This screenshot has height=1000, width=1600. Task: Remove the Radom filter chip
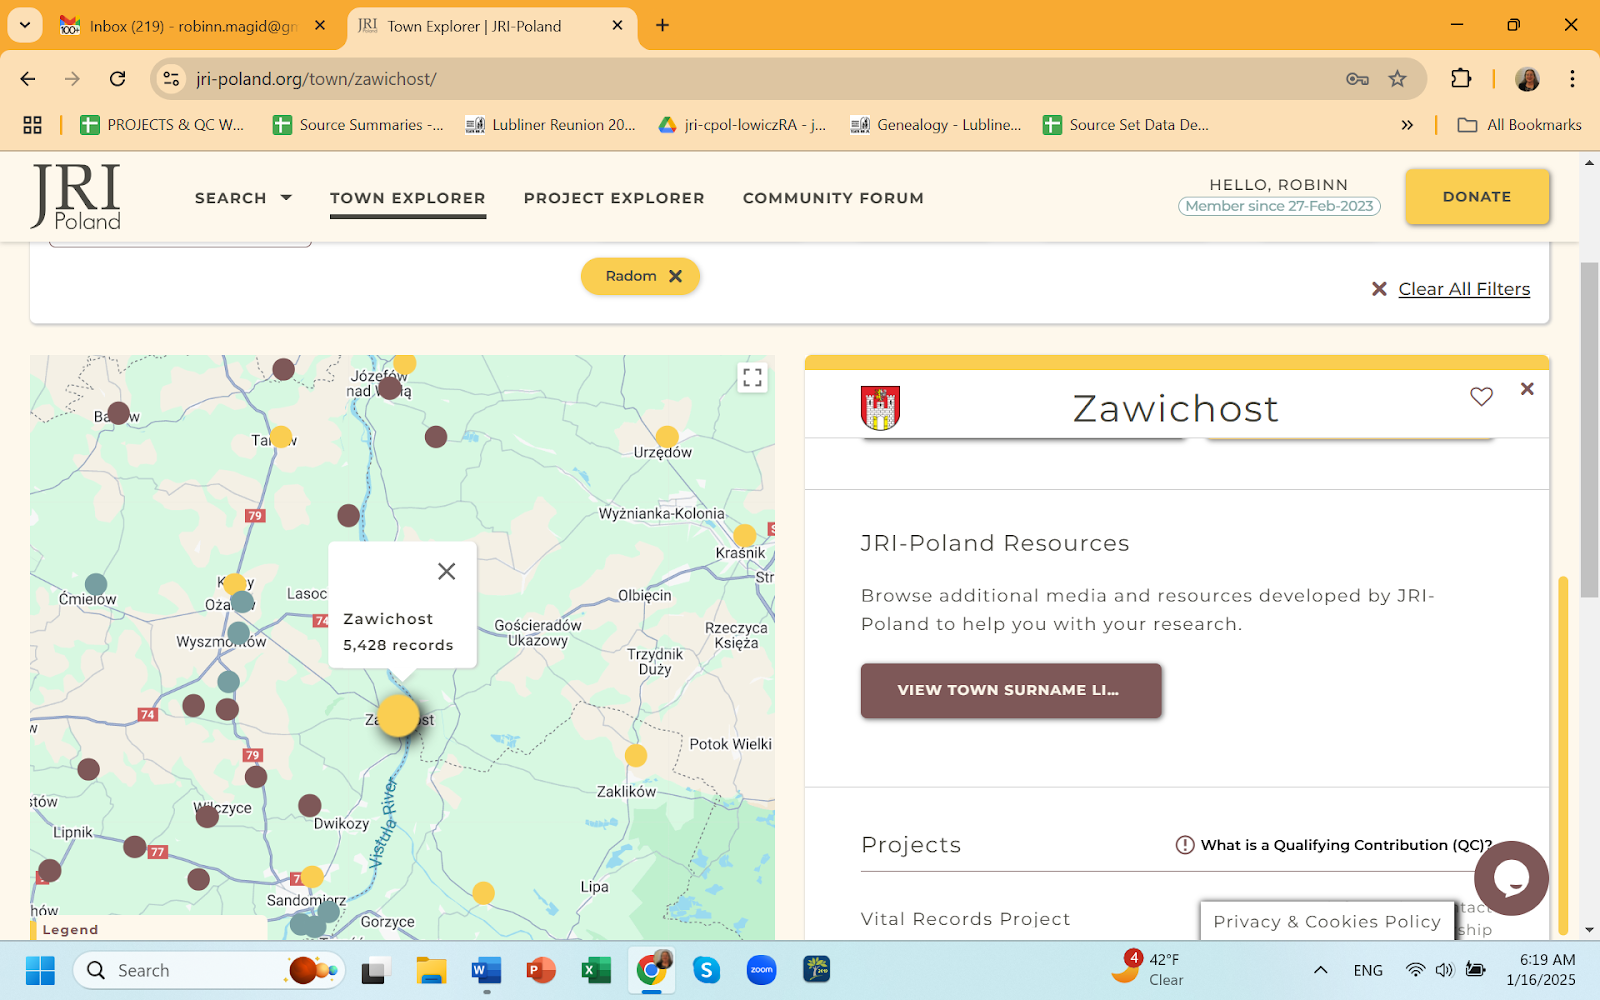(675, 276)
